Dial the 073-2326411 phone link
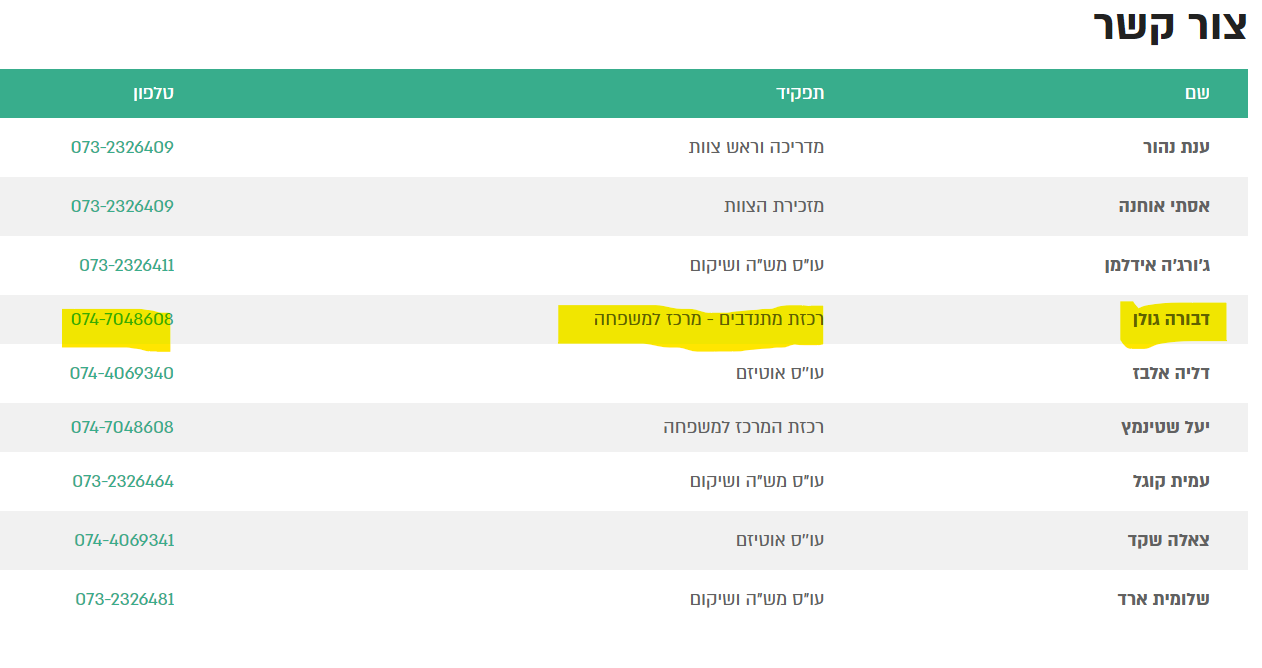 [126, 265]
